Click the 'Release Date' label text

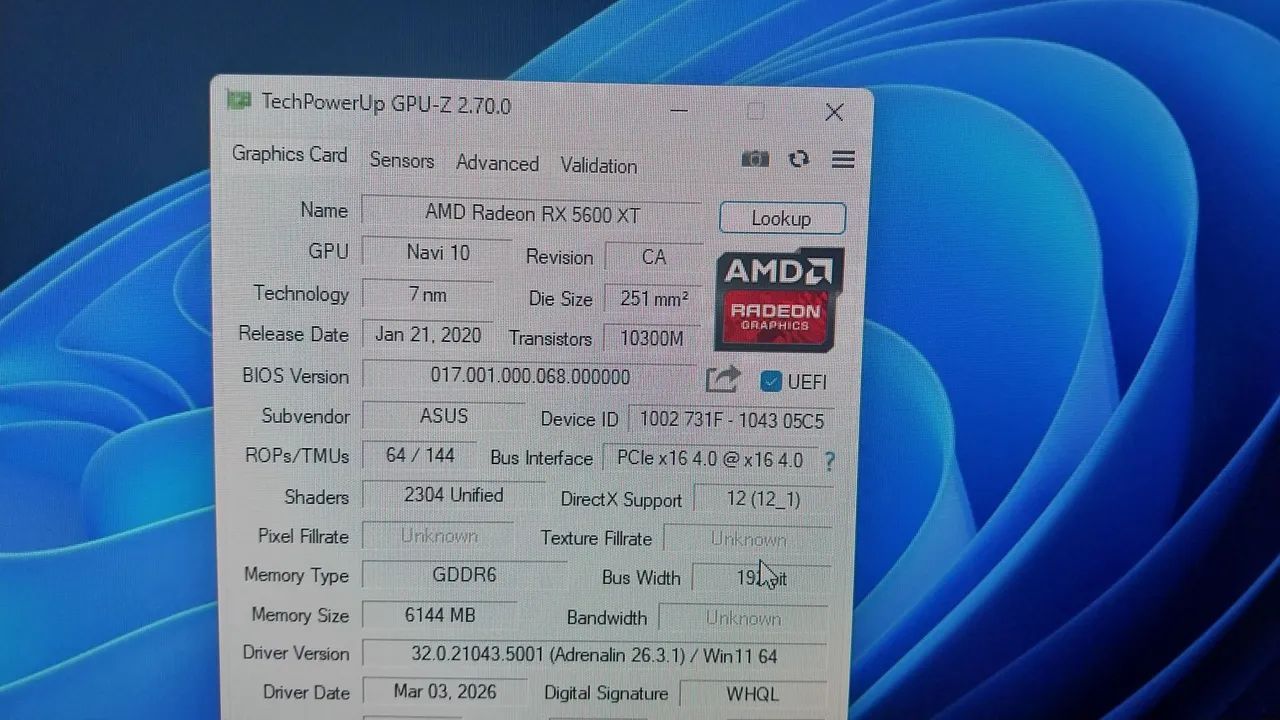(x=293, y=334)
